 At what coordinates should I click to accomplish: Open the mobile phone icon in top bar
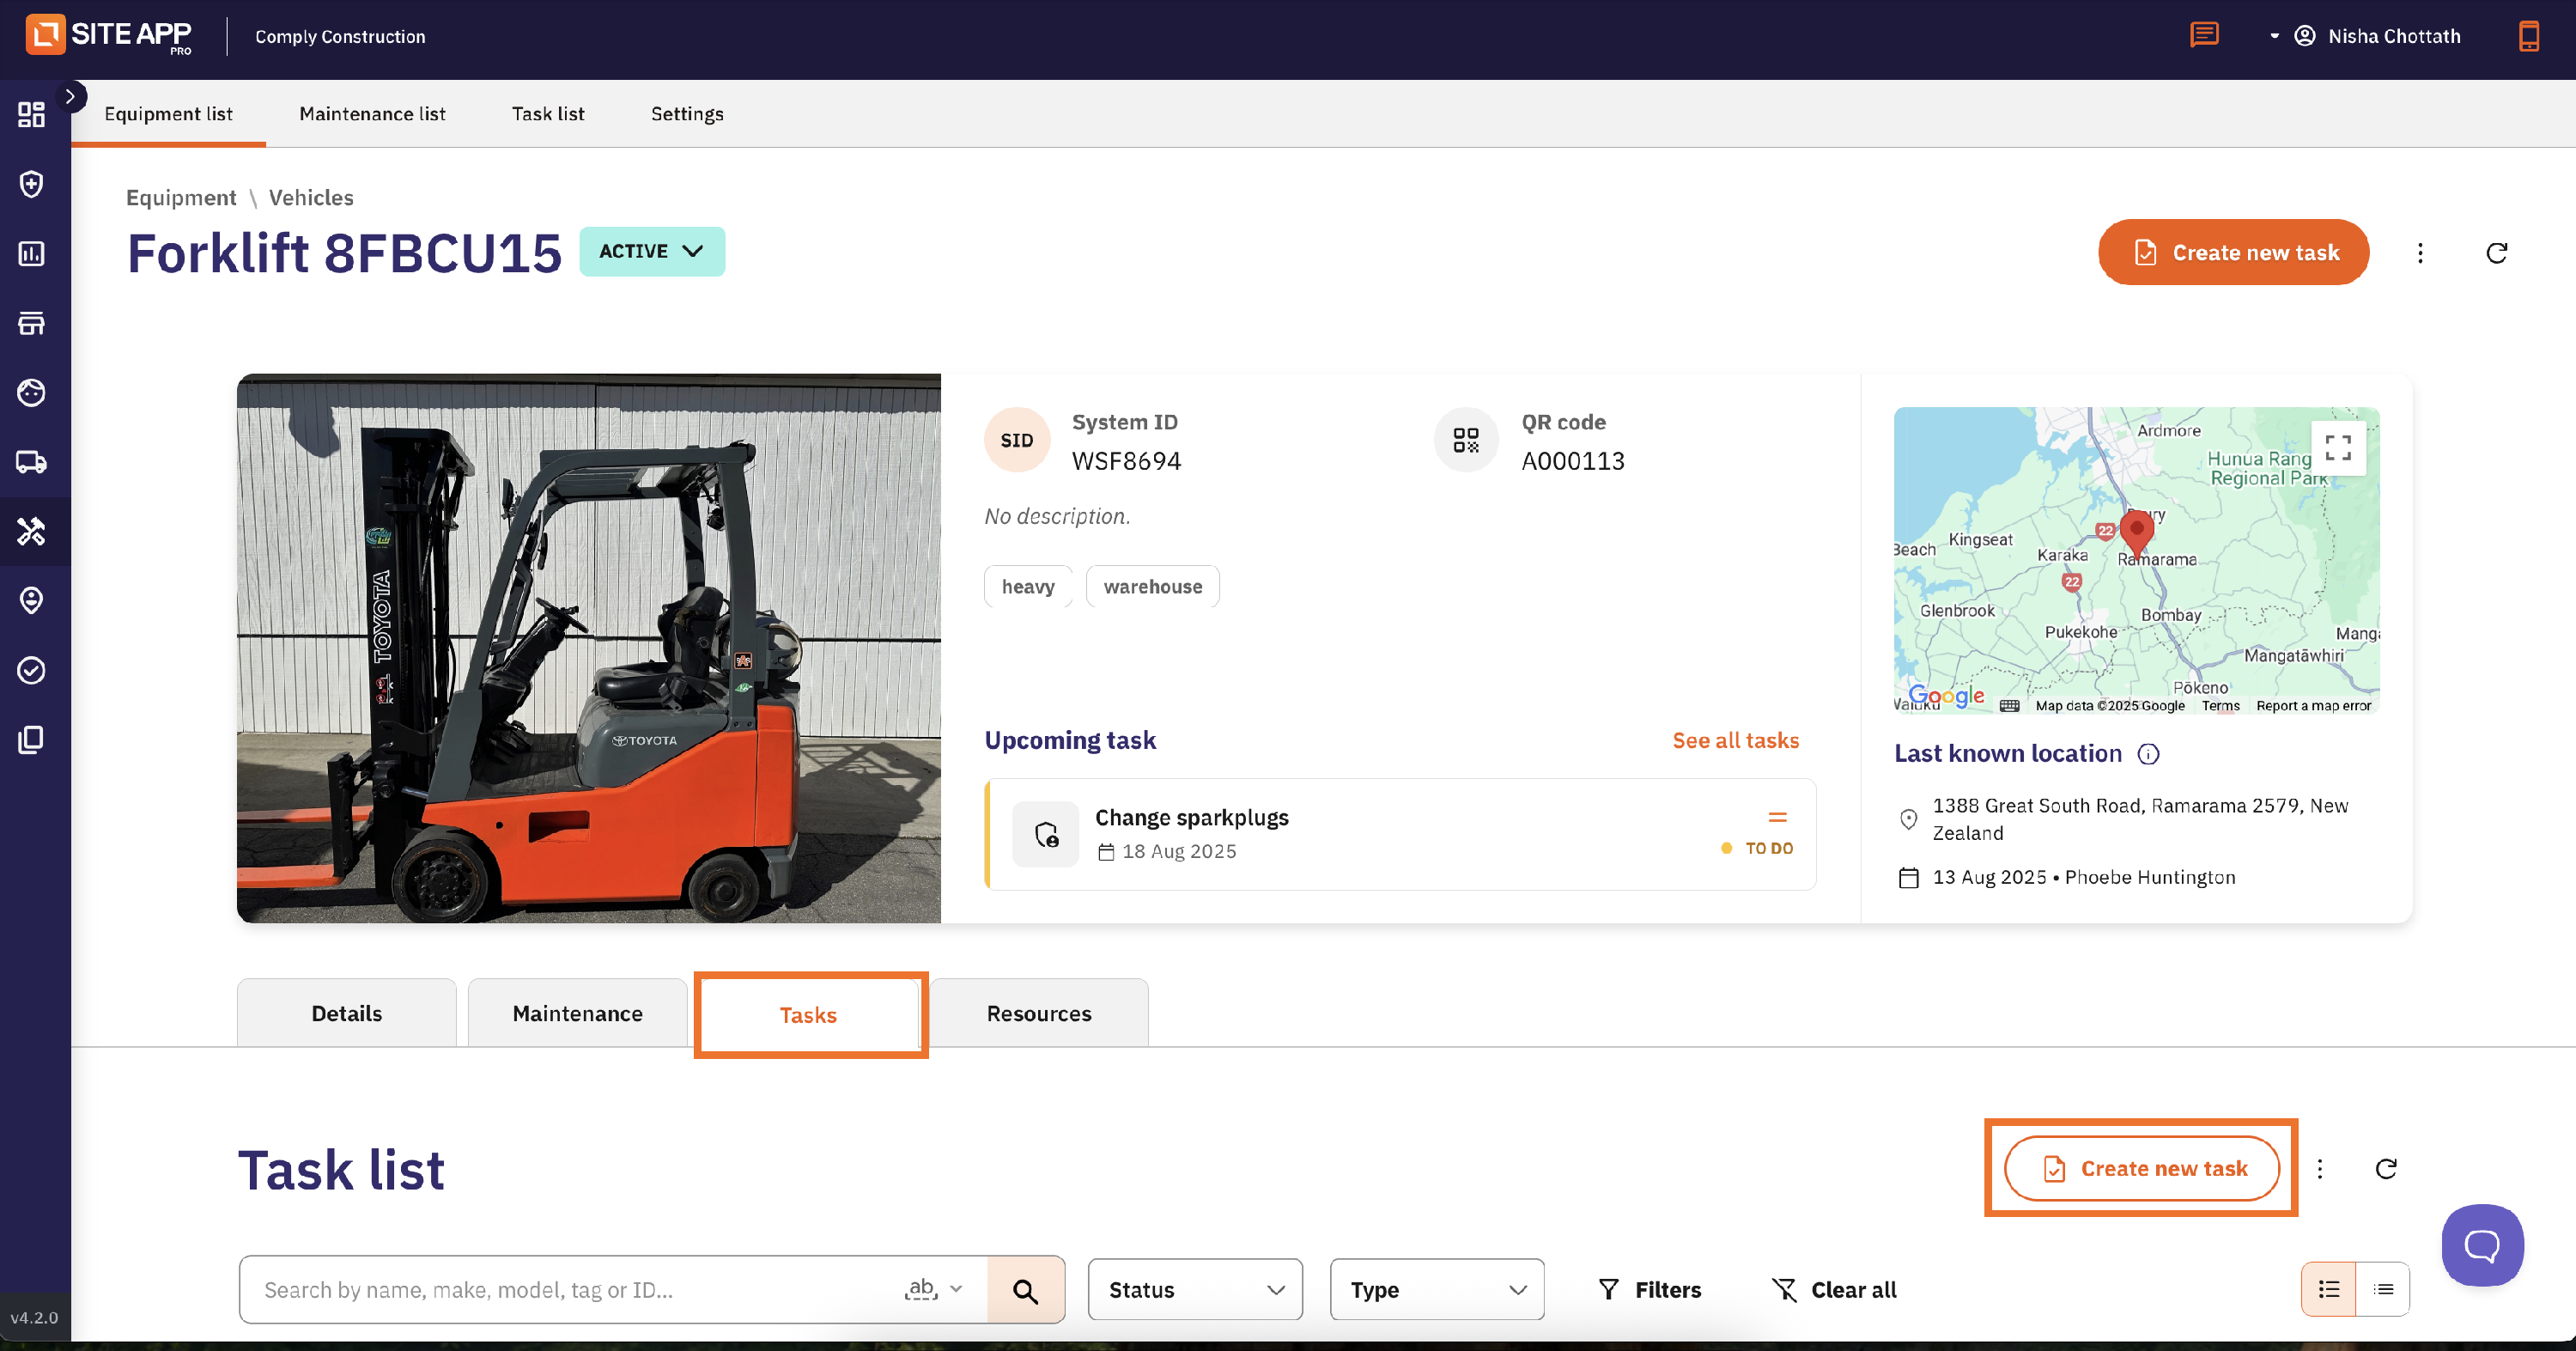coord(2528,36)
